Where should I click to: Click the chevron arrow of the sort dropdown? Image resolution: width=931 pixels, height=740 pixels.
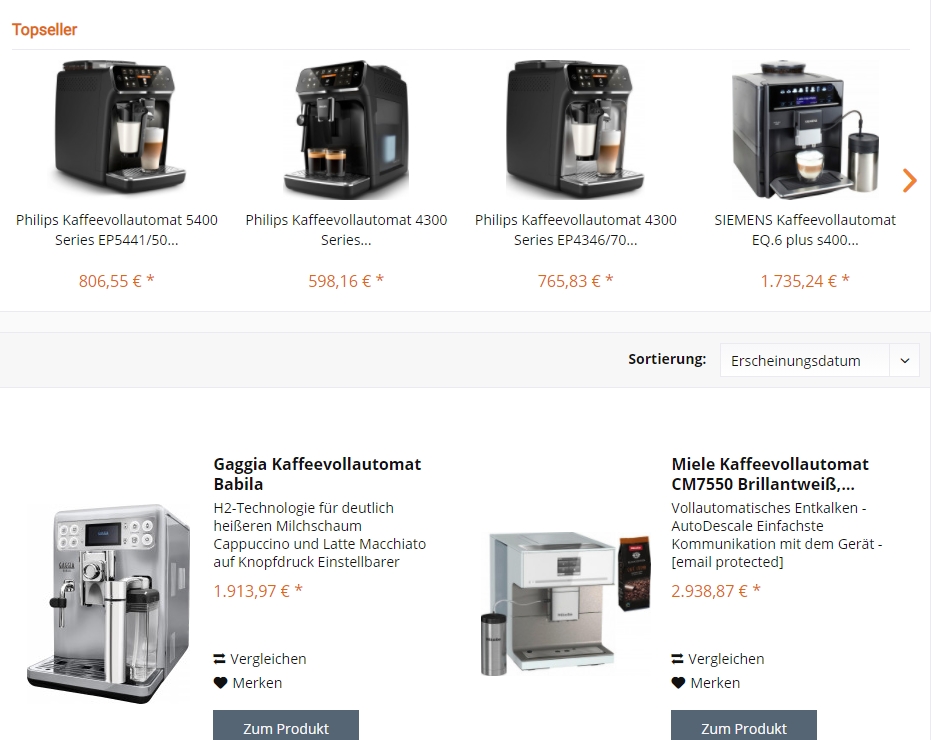click(x=904, y=360)
